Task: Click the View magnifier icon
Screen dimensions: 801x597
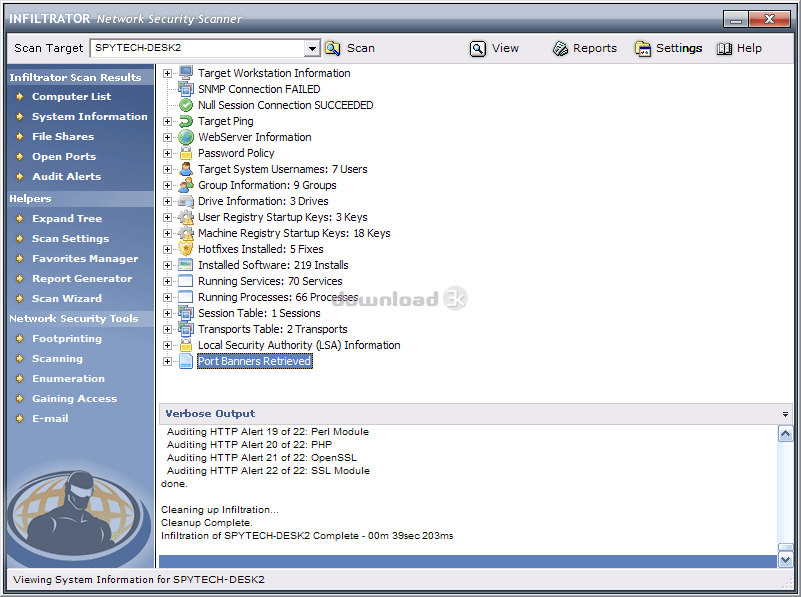Action: 478,49
